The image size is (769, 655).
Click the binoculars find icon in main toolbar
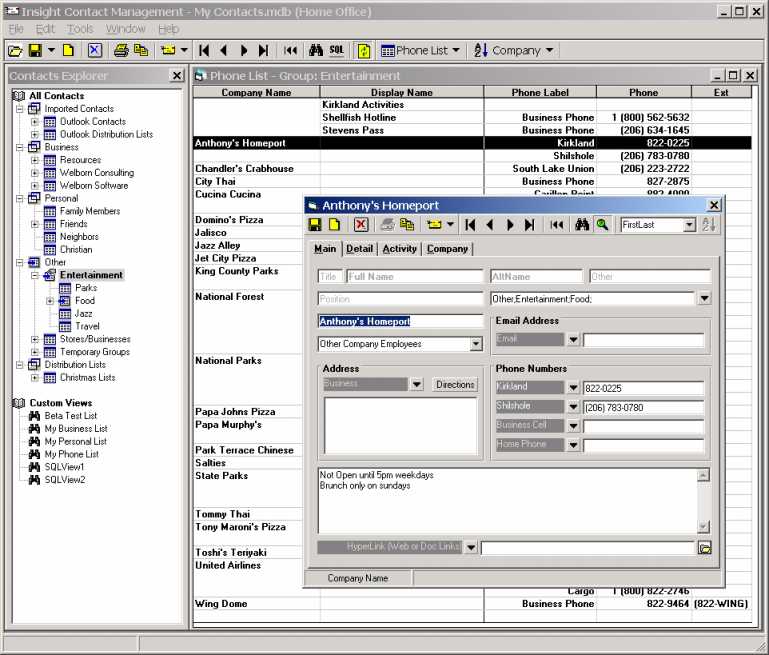point(316,50)
